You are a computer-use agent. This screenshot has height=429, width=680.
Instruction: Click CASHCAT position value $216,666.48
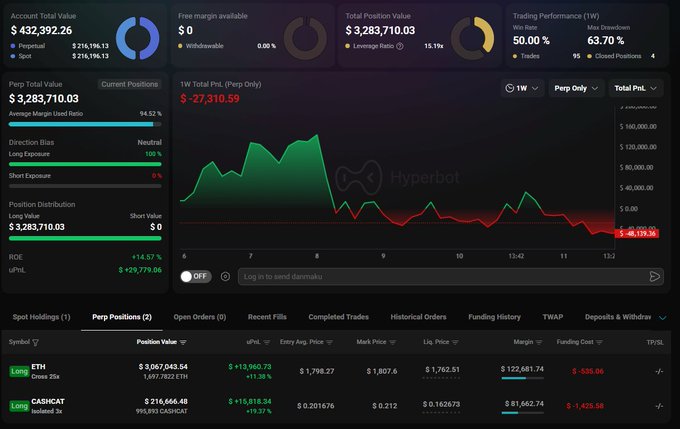[166, 402]
